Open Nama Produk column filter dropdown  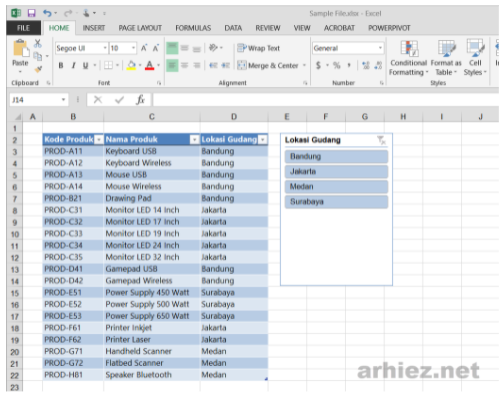tap(194, 140)
